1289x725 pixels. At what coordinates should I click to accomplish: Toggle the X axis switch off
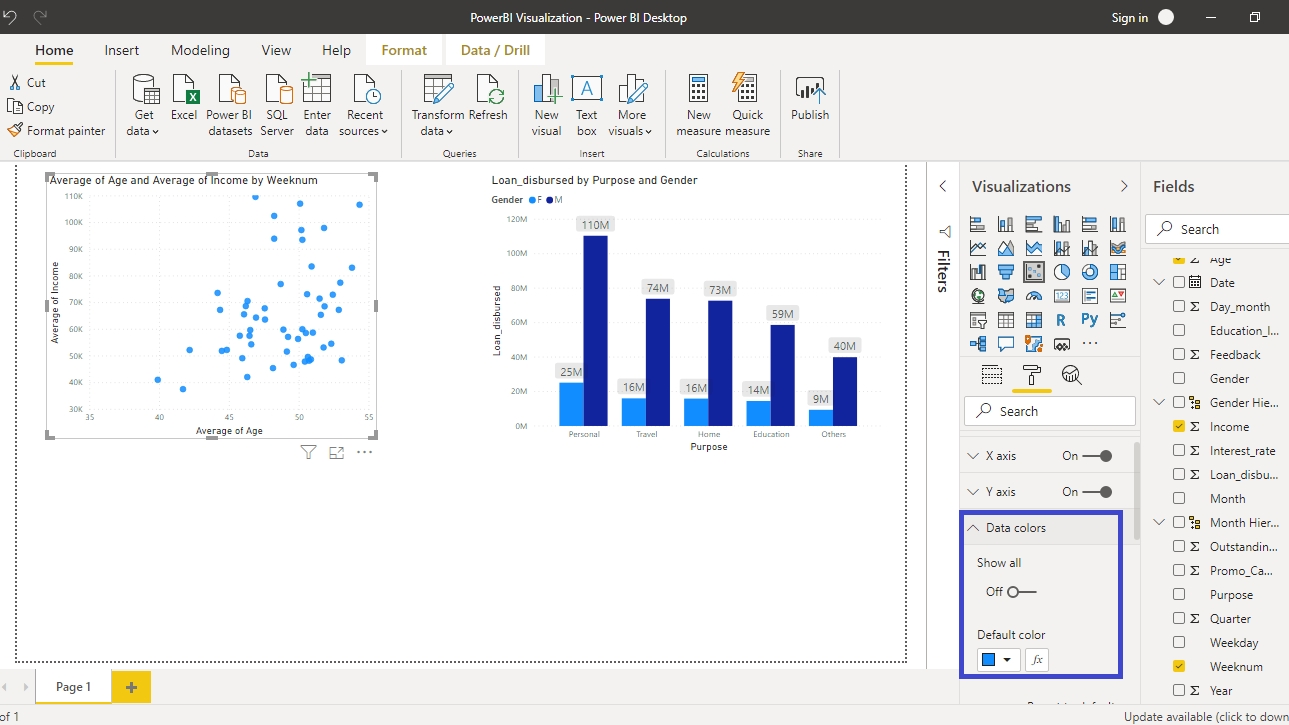1099,456
